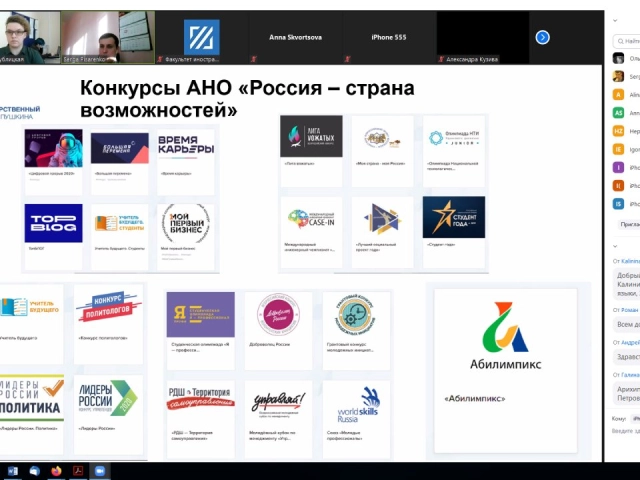Viewport: 640px width, 480px height.
Task: Click the Лига вожатых card
Action: tap(311, 151)
